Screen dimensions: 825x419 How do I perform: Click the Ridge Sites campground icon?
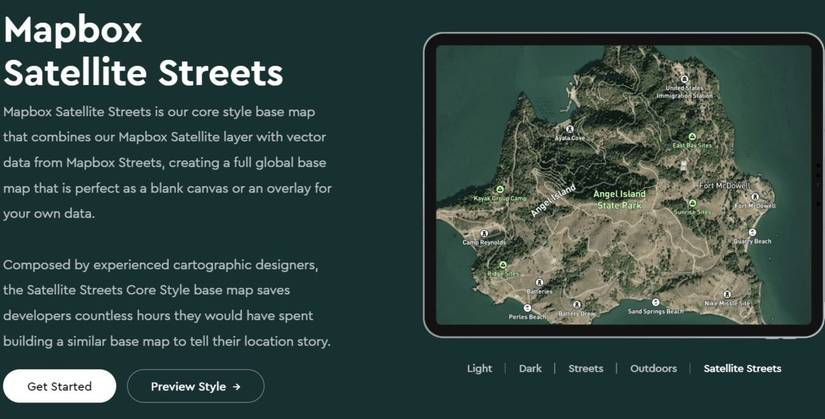point(503,265)
